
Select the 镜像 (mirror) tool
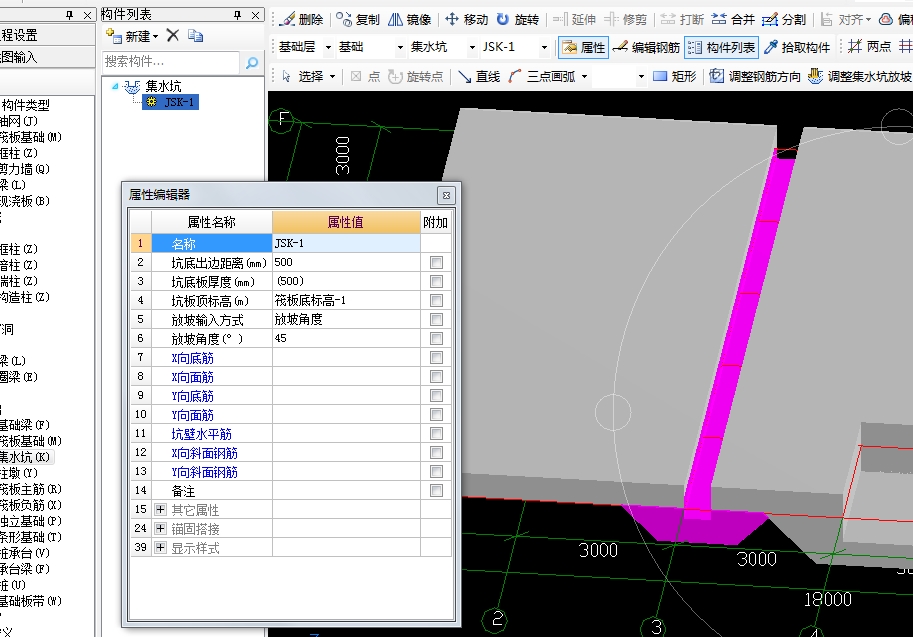(409, 19)
